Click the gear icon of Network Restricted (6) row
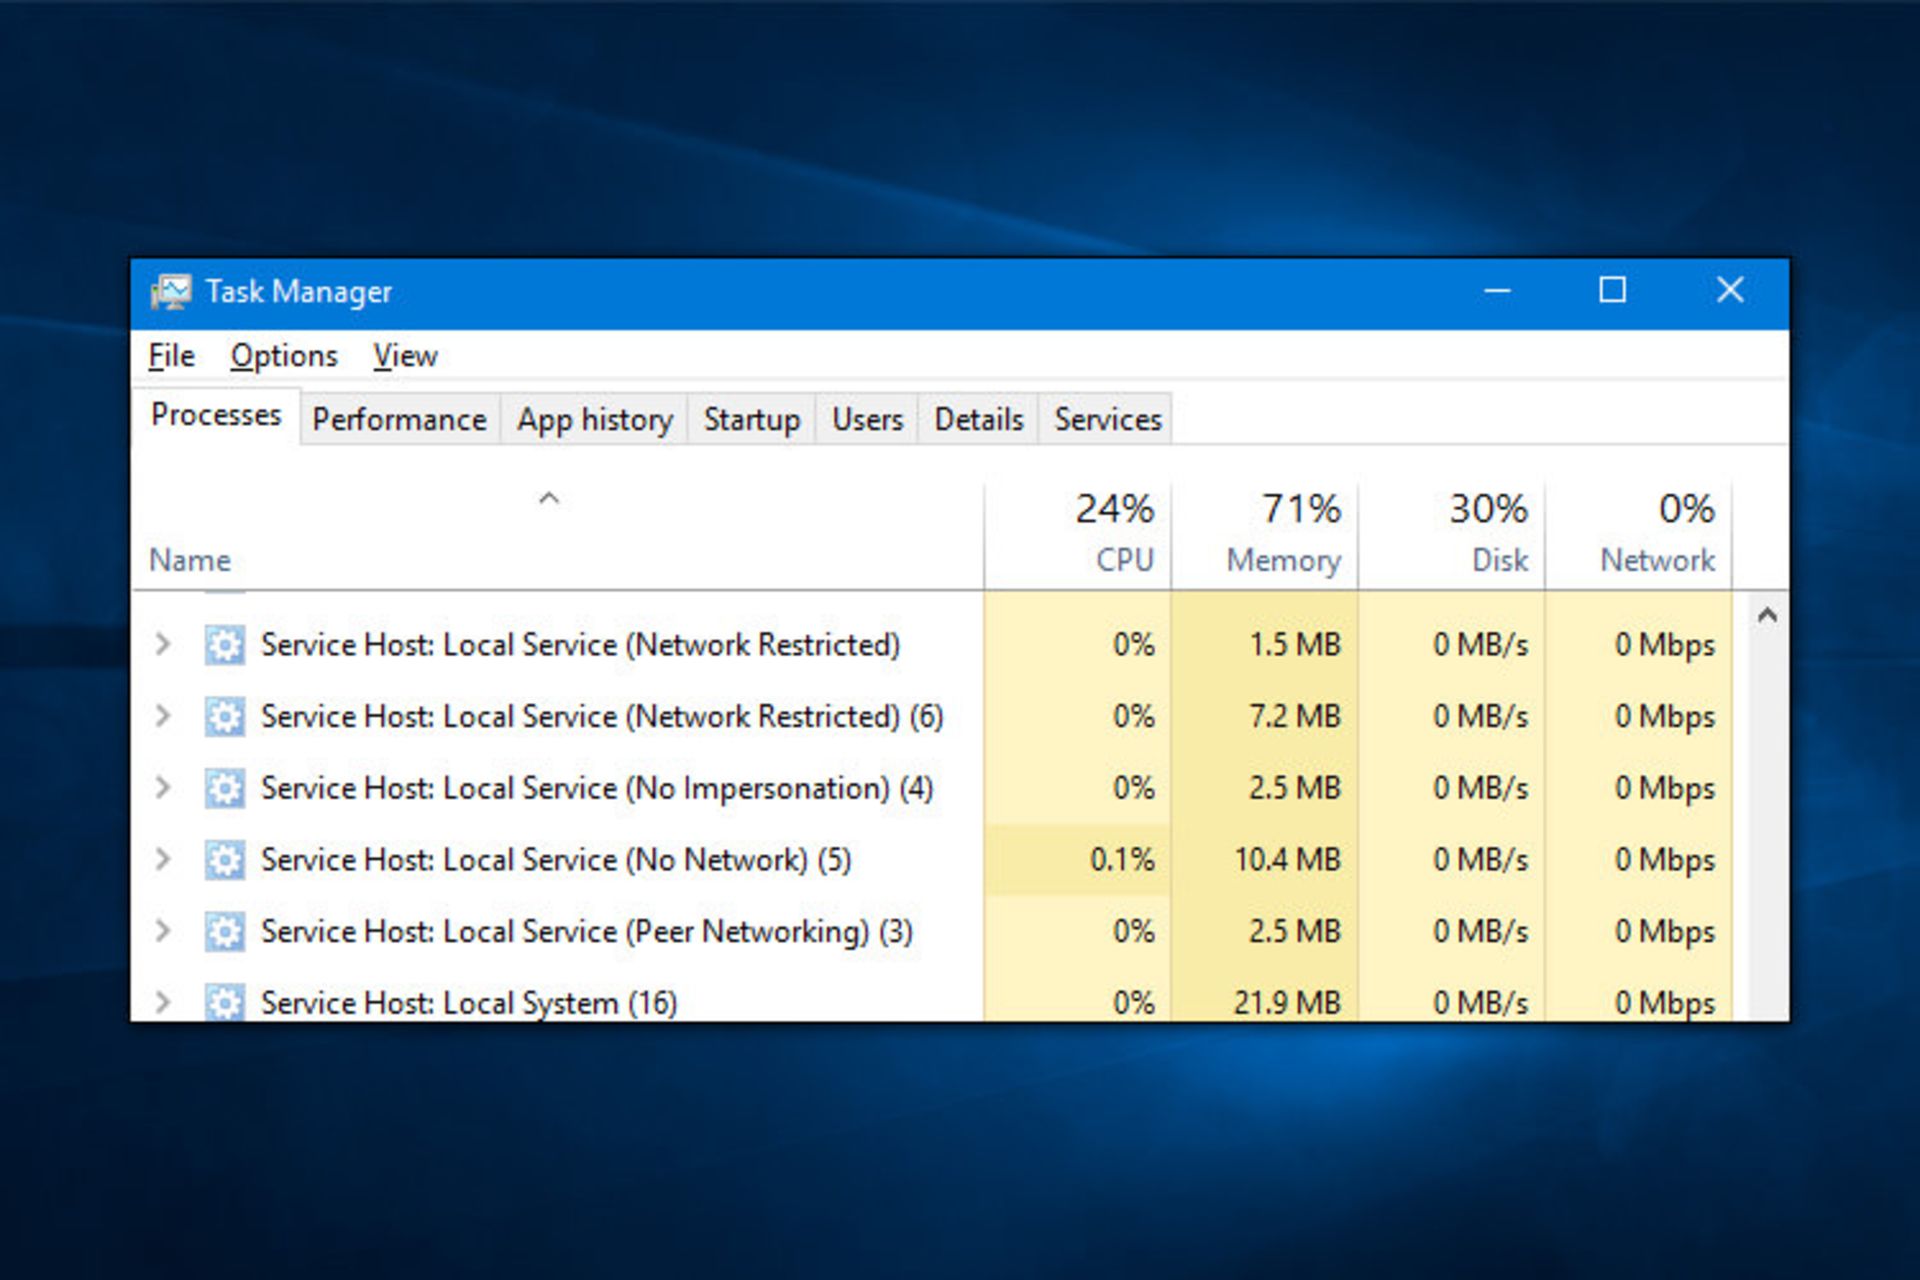The width and height of the screenshot is (1920, 1280). coord(225,716)
